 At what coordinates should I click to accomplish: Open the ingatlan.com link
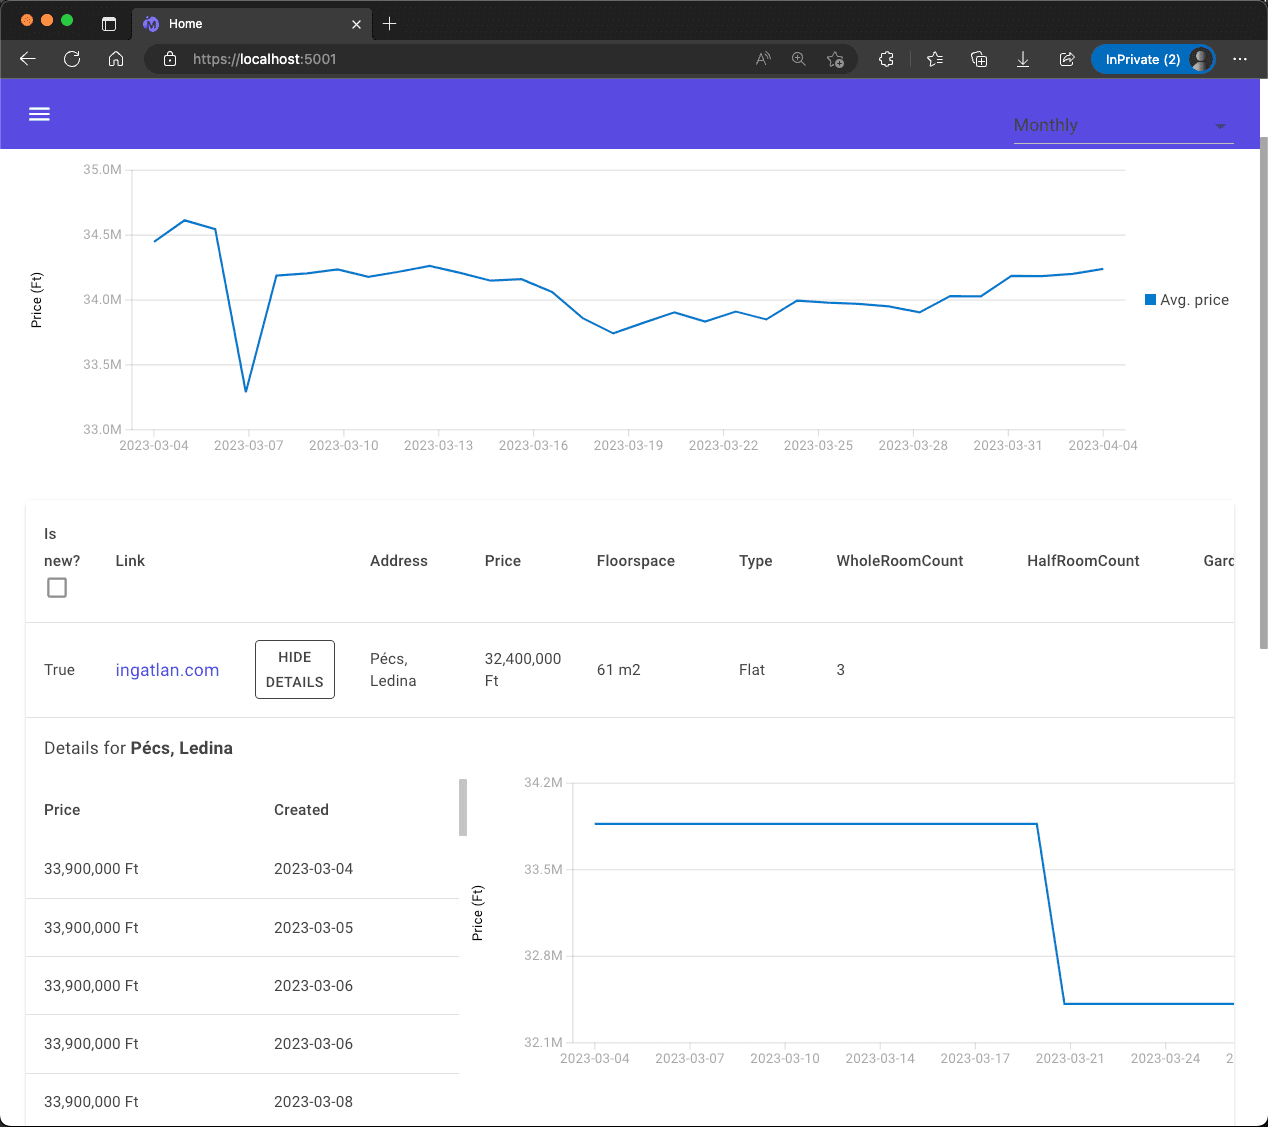167,670
